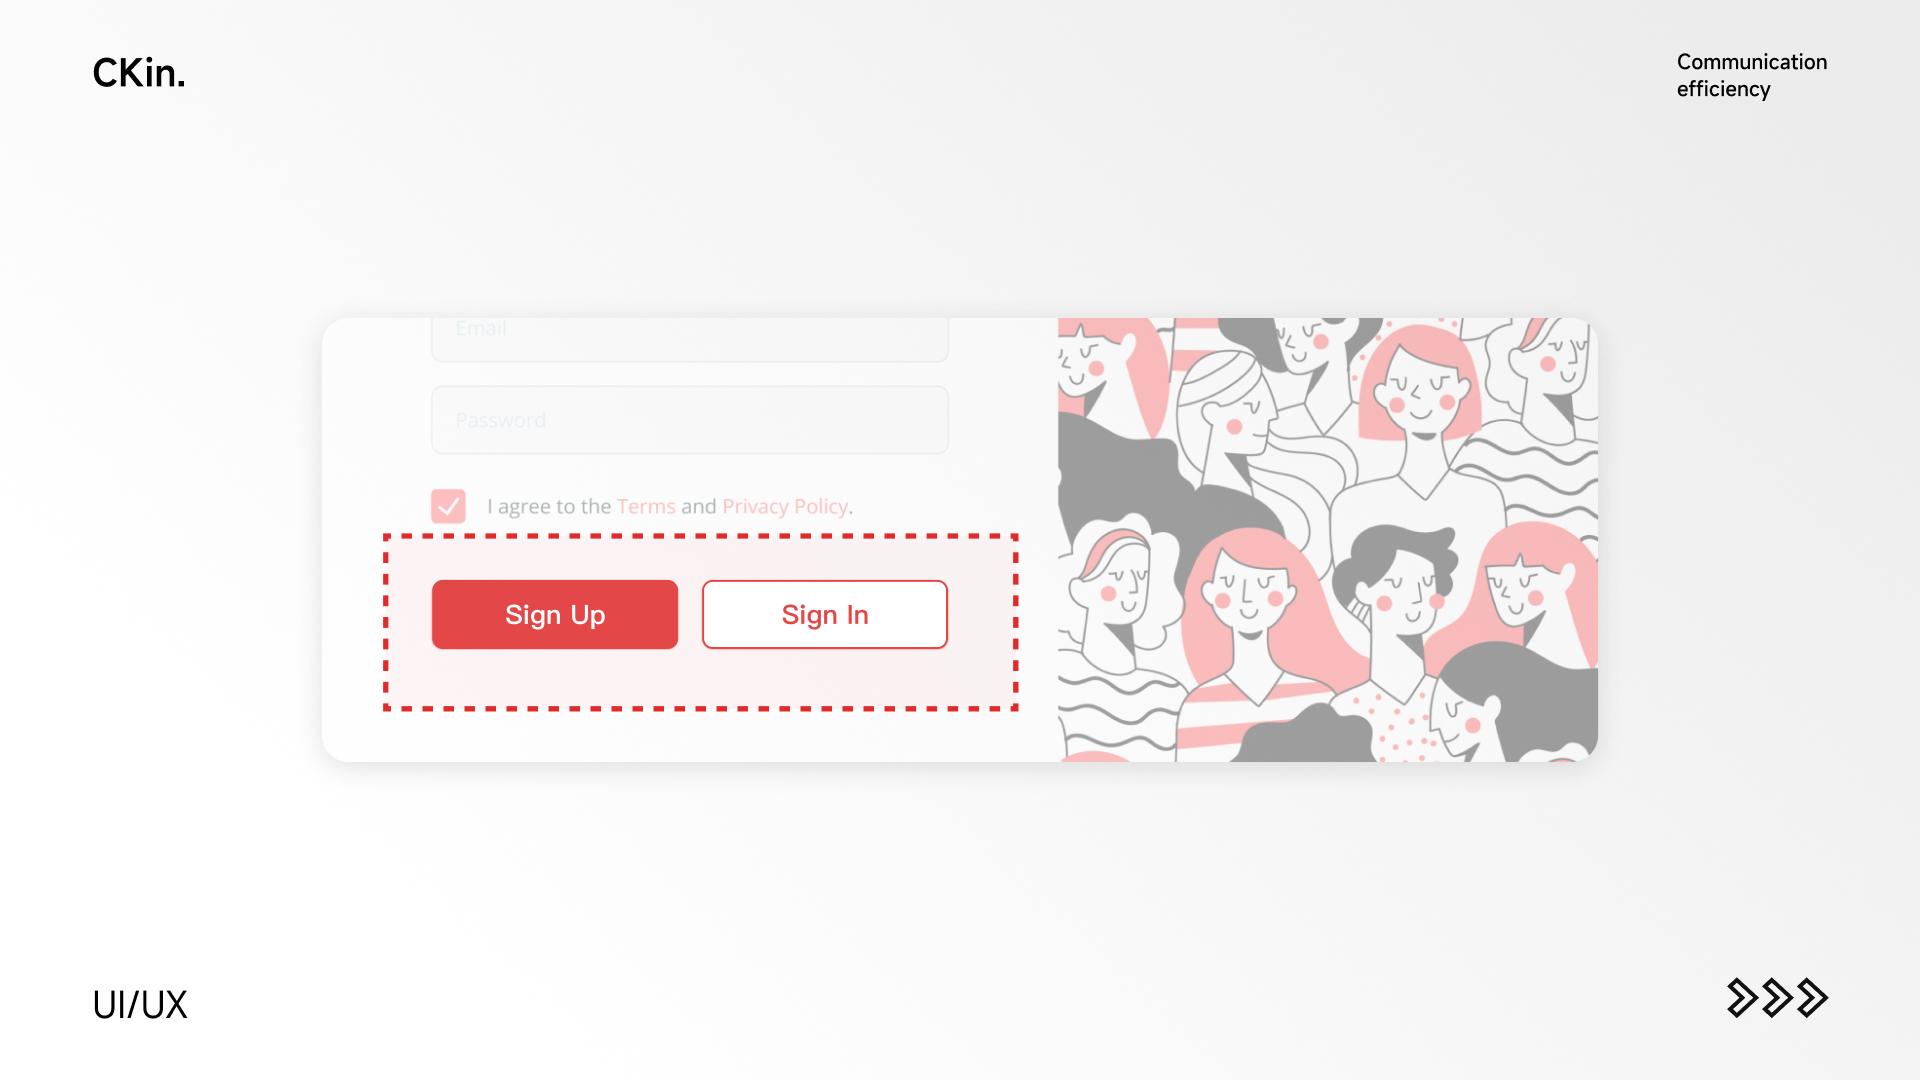Click the CKin. logo
The height and width of the screenshot is (1080, 1920).
(x=139, y=73)
